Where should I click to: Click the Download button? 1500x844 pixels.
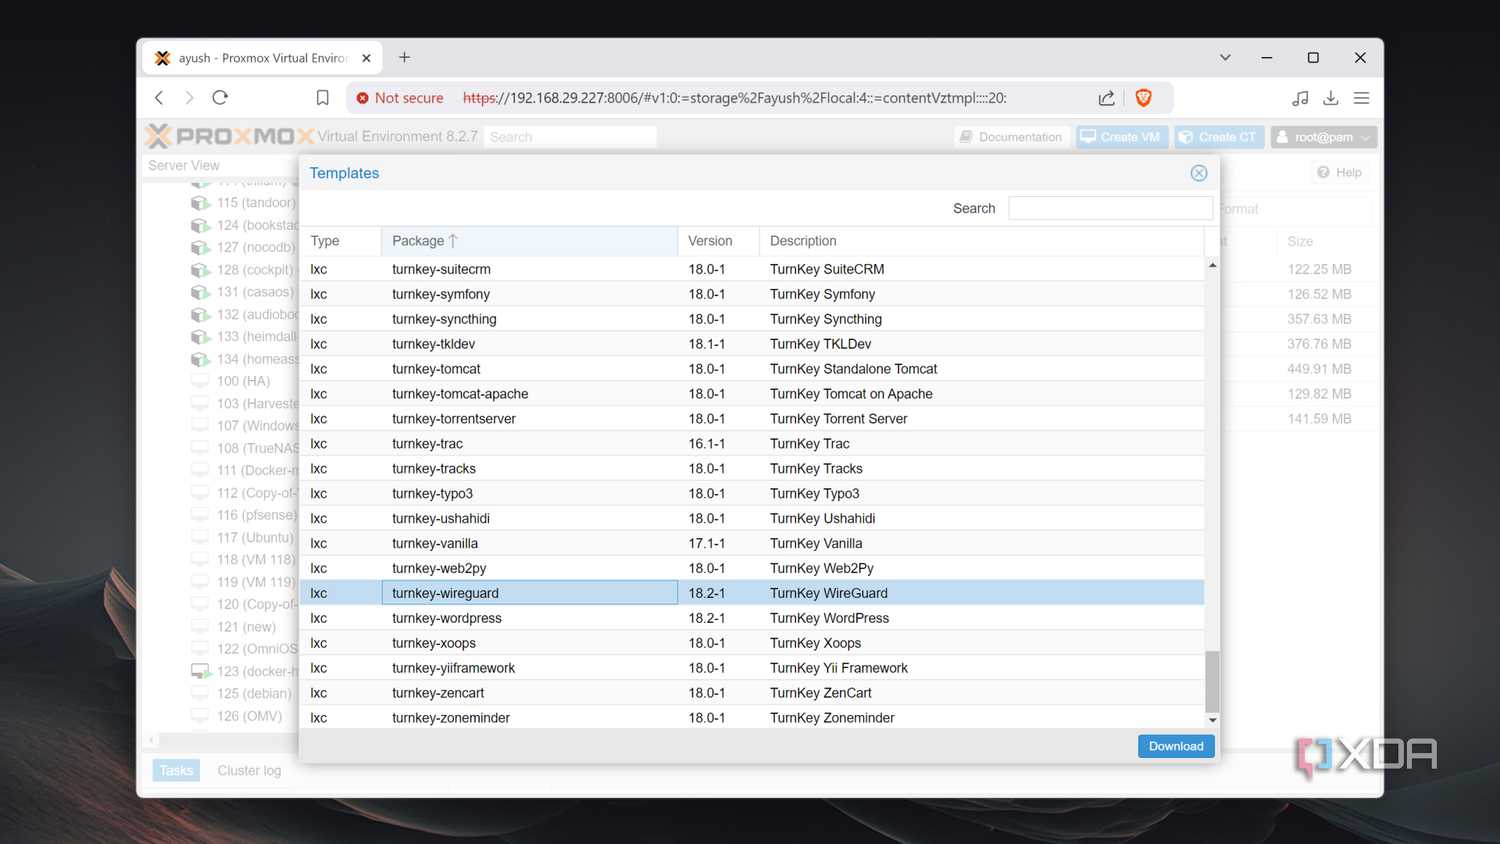[x=1176, y=746]
